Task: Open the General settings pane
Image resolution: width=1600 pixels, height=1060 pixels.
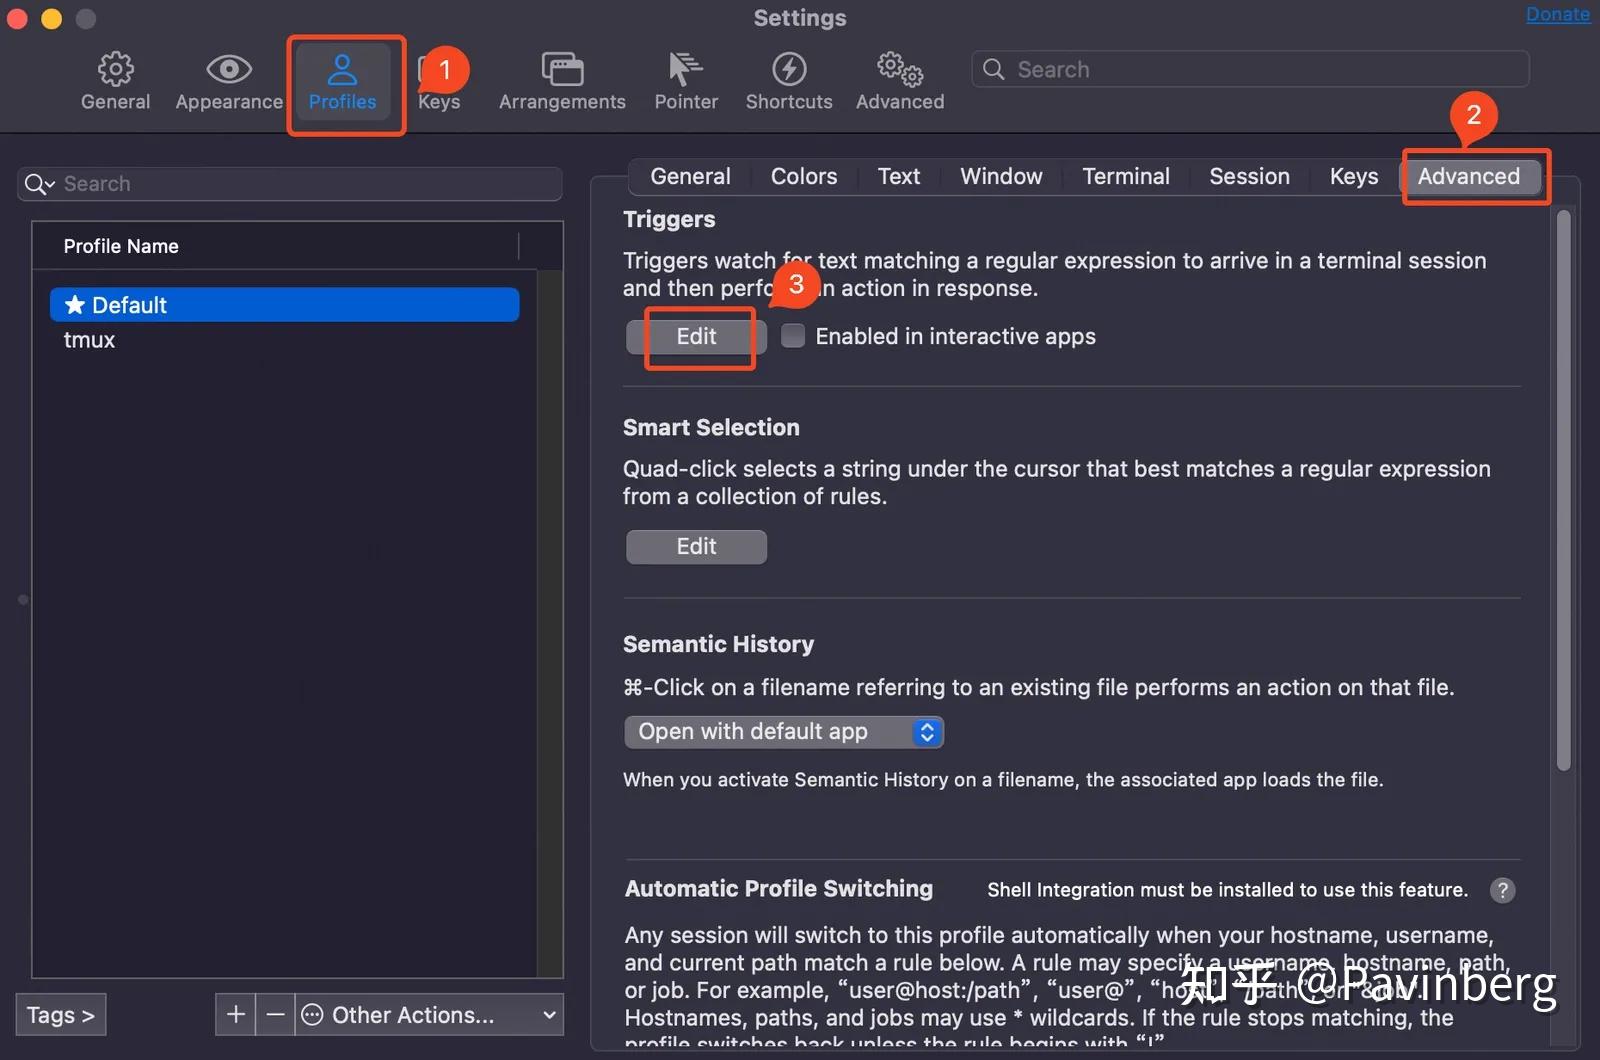Action: click(114, 80)
